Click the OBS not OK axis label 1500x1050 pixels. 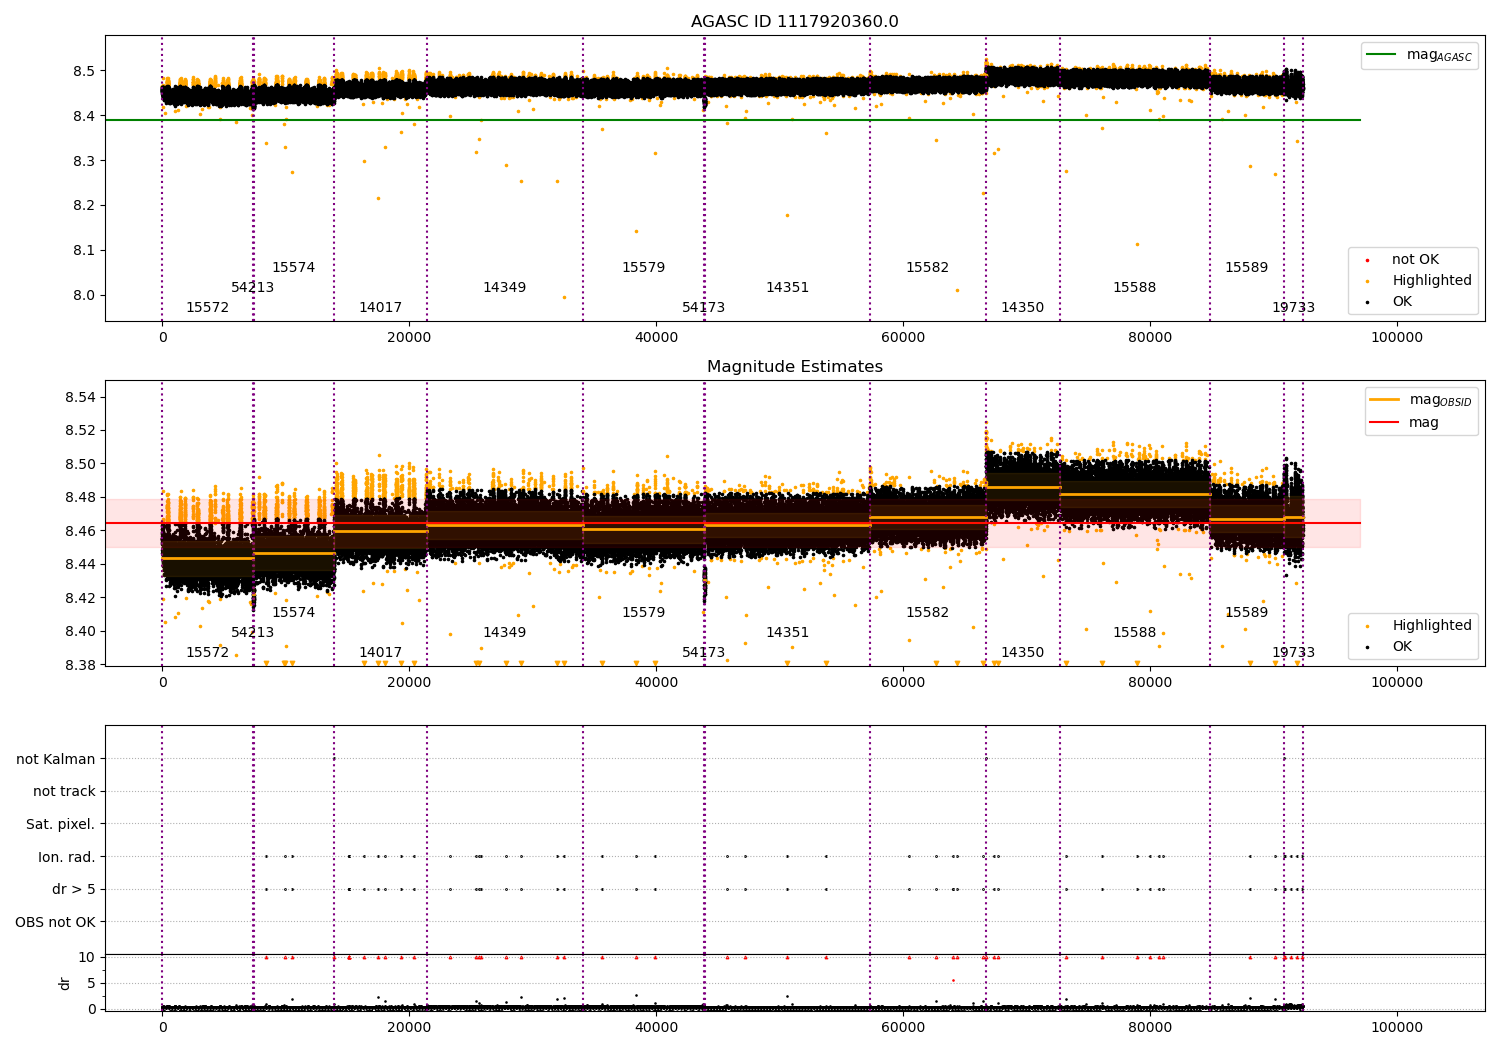point(56,922)
